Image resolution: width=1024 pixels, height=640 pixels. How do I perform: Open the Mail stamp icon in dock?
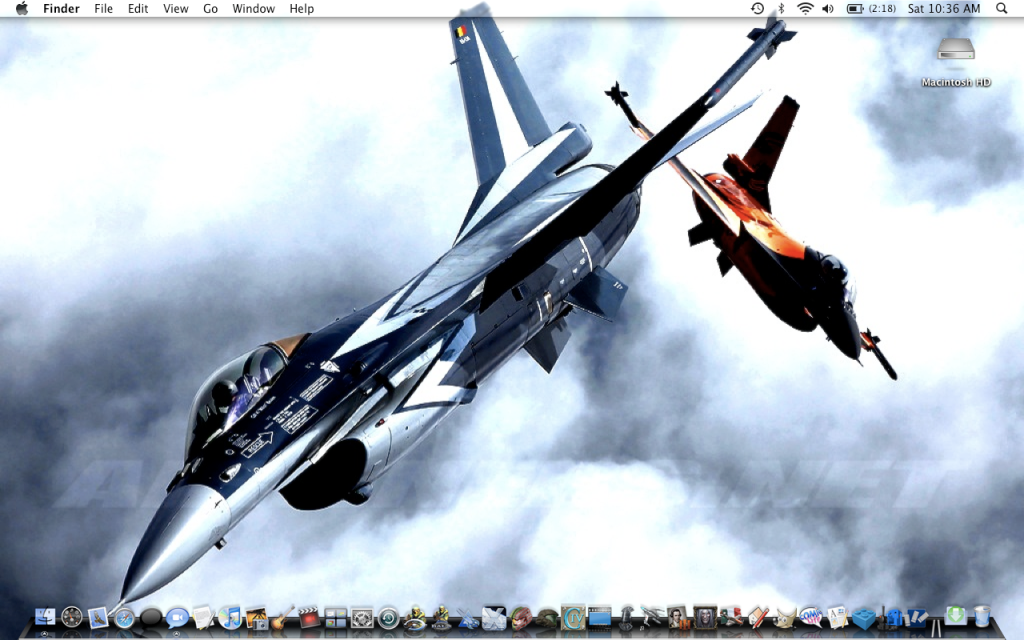click(x=98, y=616)
